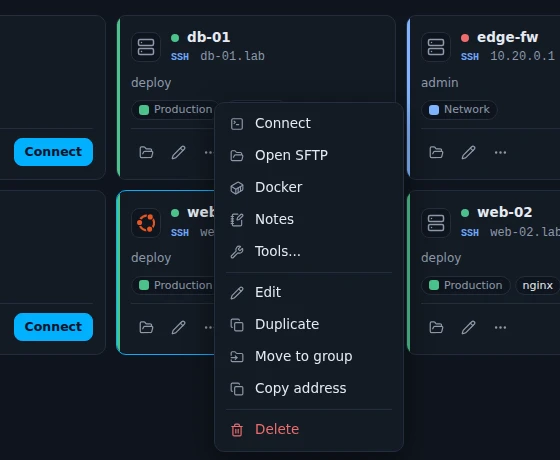Choose Move to group menu entry
The height and width of the screenshot is (460, 560).
[x=309, y=356]
